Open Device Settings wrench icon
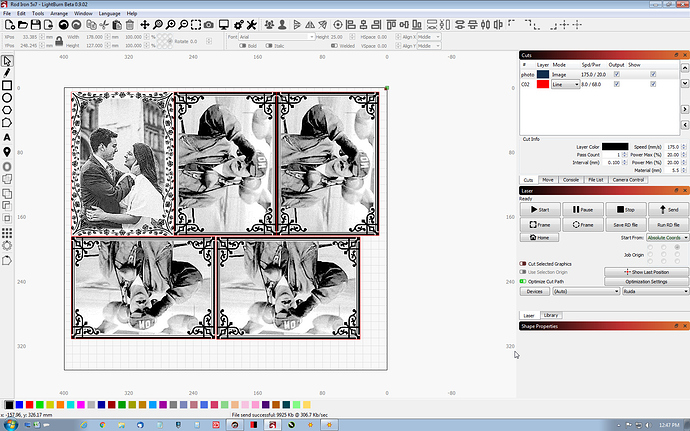This screenshot has height=431, width=690. pos(252,25)
